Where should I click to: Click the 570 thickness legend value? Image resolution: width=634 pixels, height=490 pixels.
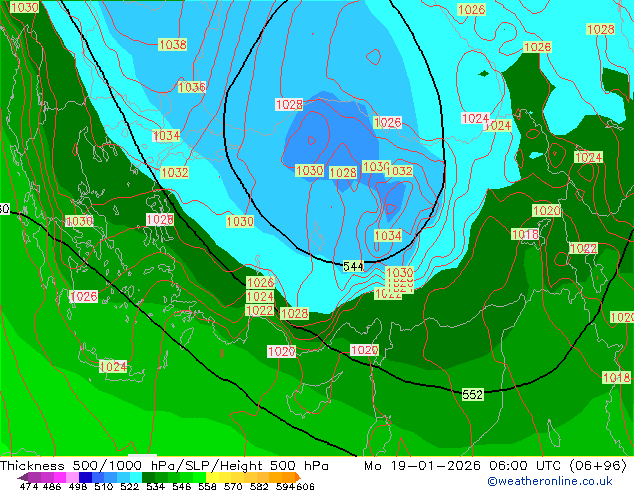tap(233, 486)
